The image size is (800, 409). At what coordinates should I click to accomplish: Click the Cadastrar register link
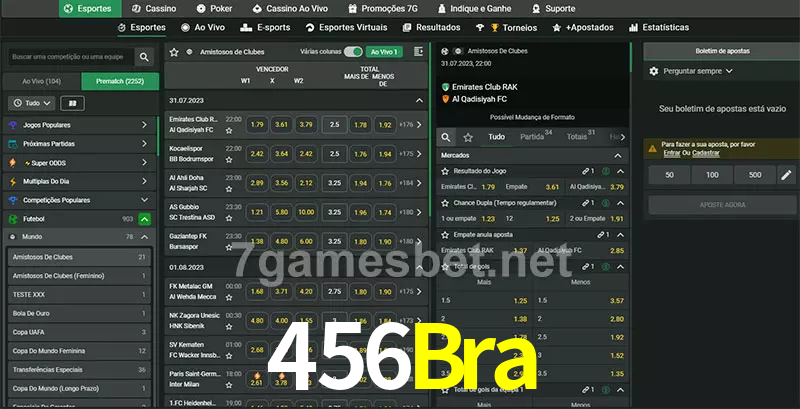[706, 153]
